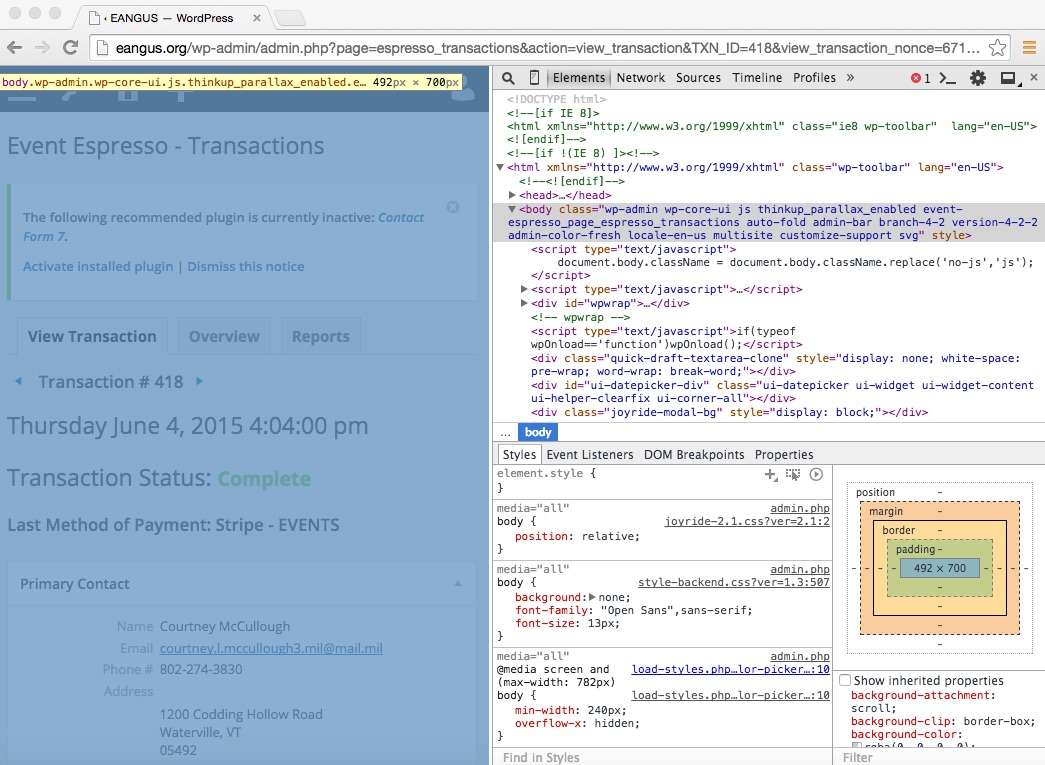Open the Sources panel tab
The height and width of the screenshot is (765, 1045).
click(x=698, y=78)
